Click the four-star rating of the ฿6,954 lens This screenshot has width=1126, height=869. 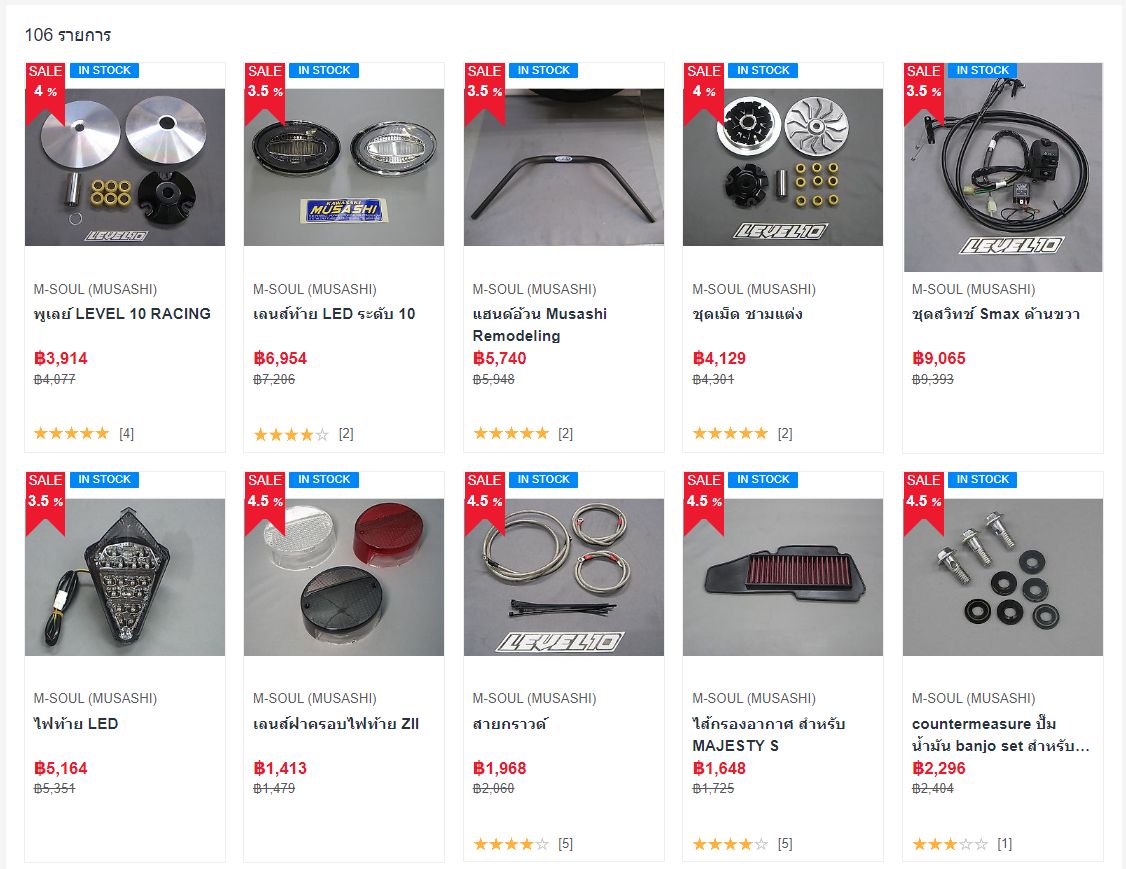[x=291, y=434]
